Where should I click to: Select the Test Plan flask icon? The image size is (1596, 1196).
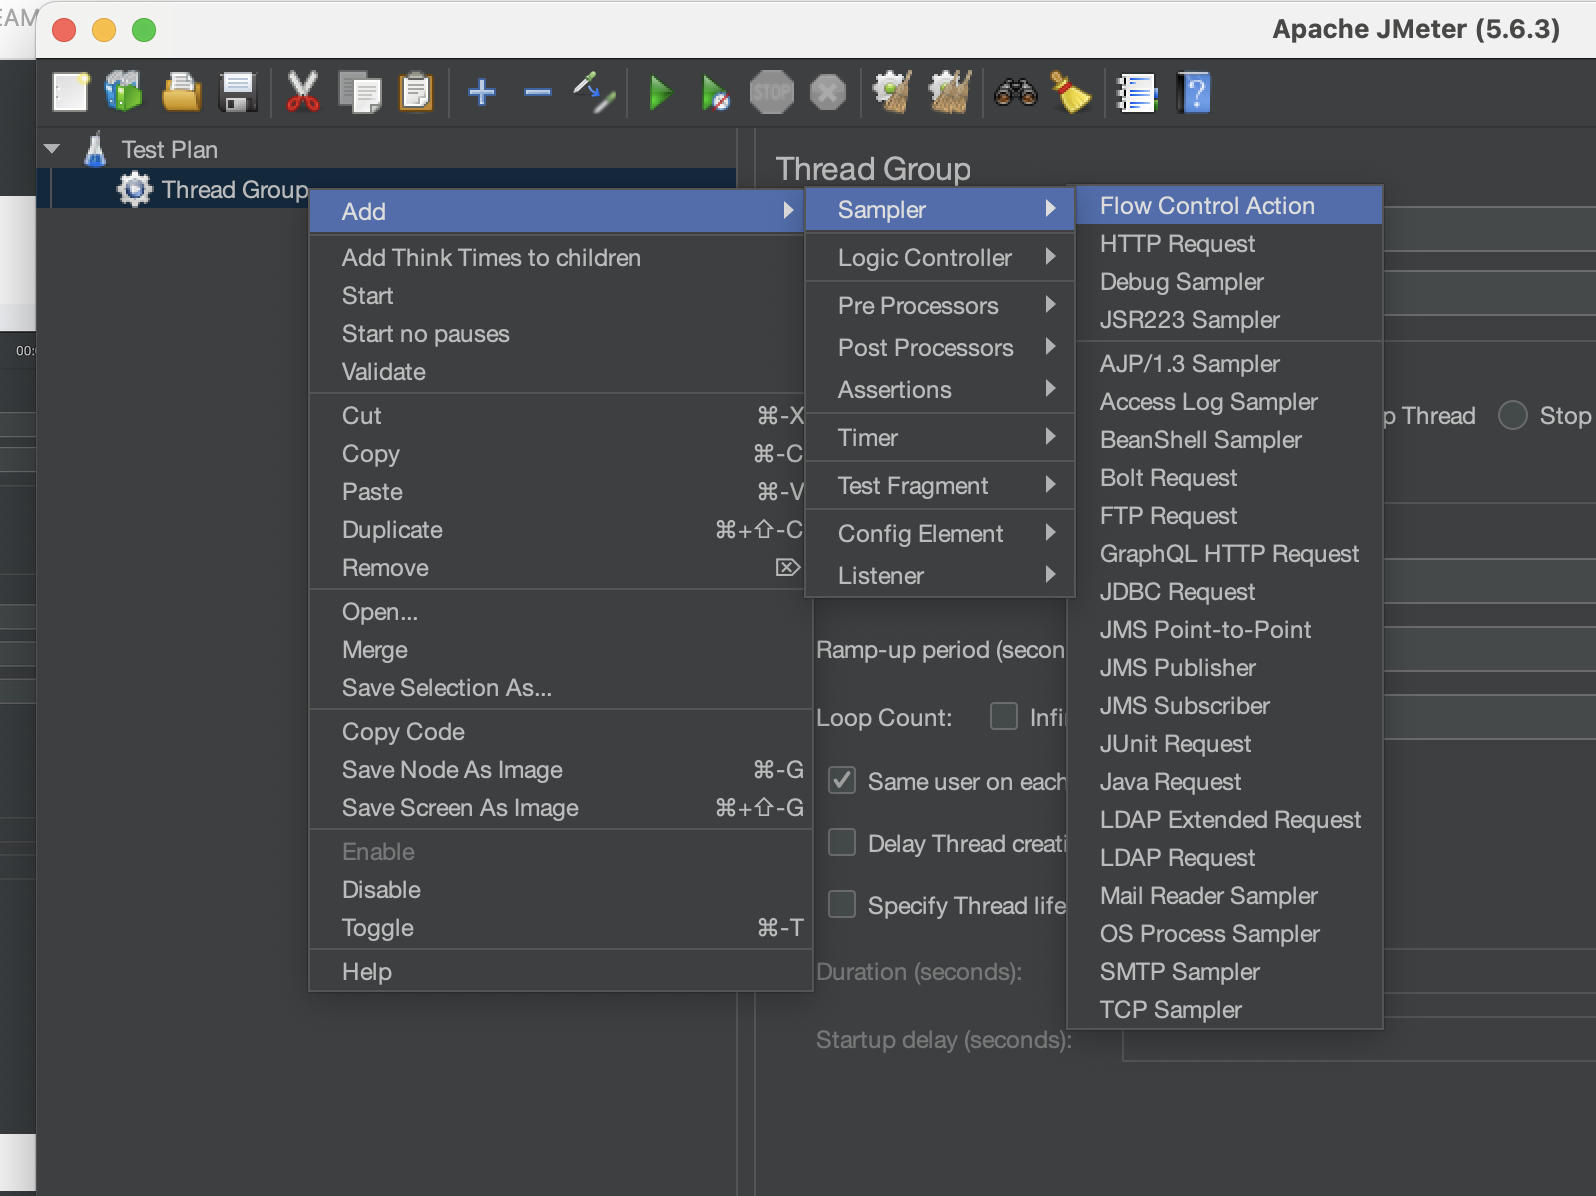[95, 150]
